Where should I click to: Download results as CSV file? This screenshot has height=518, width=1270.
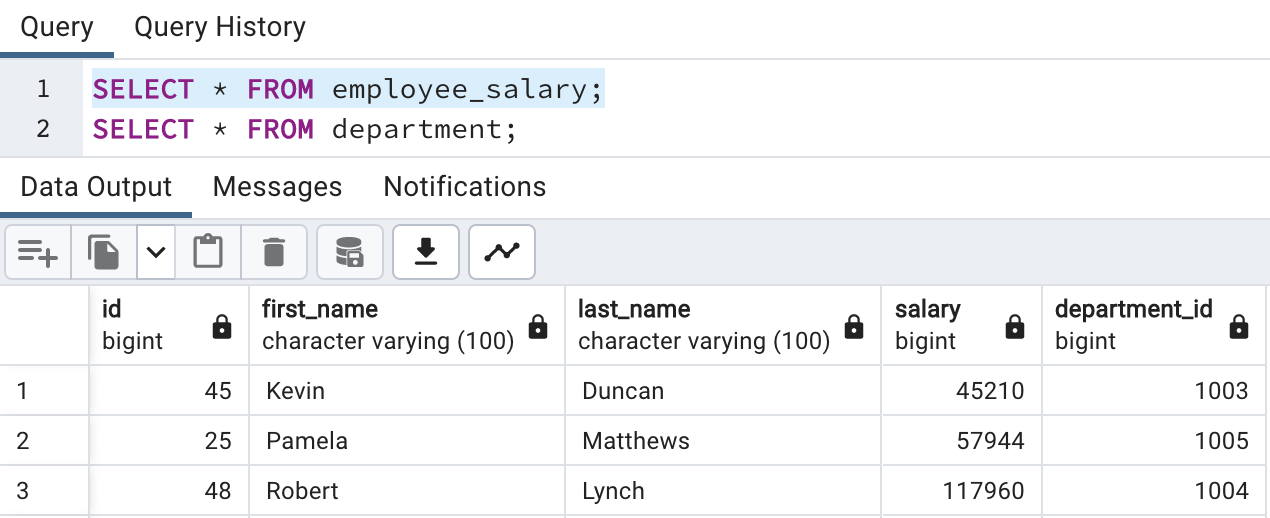coord(426,252)
